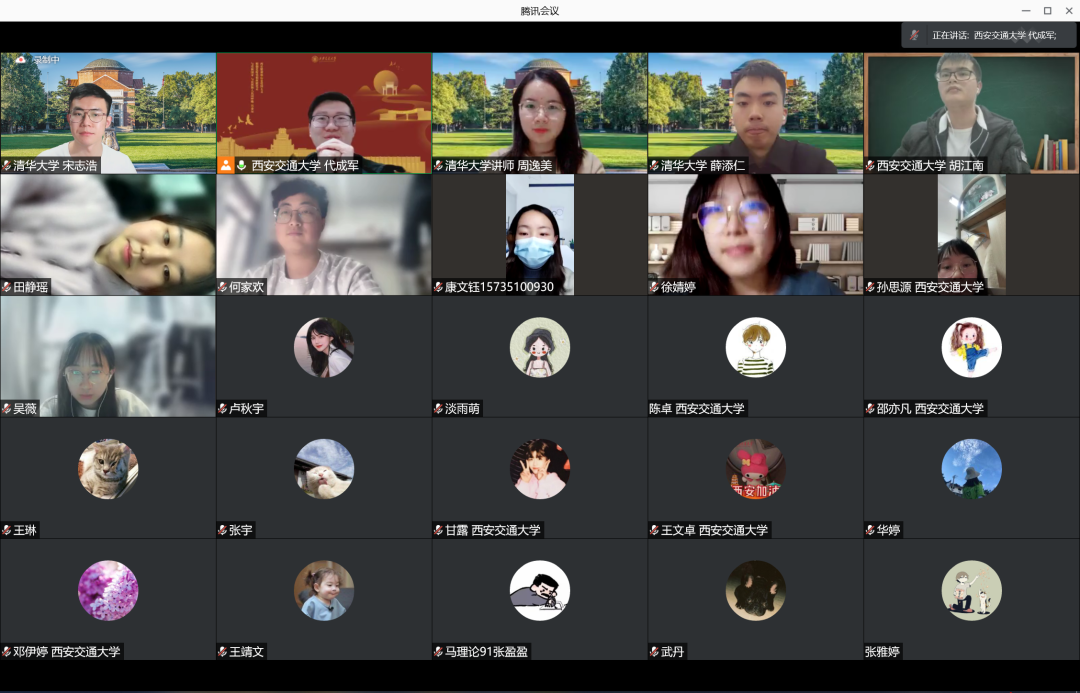Click the muted mic icon for 王琳
Viewport: 1080px width, 693px height.
pos(7,531)
